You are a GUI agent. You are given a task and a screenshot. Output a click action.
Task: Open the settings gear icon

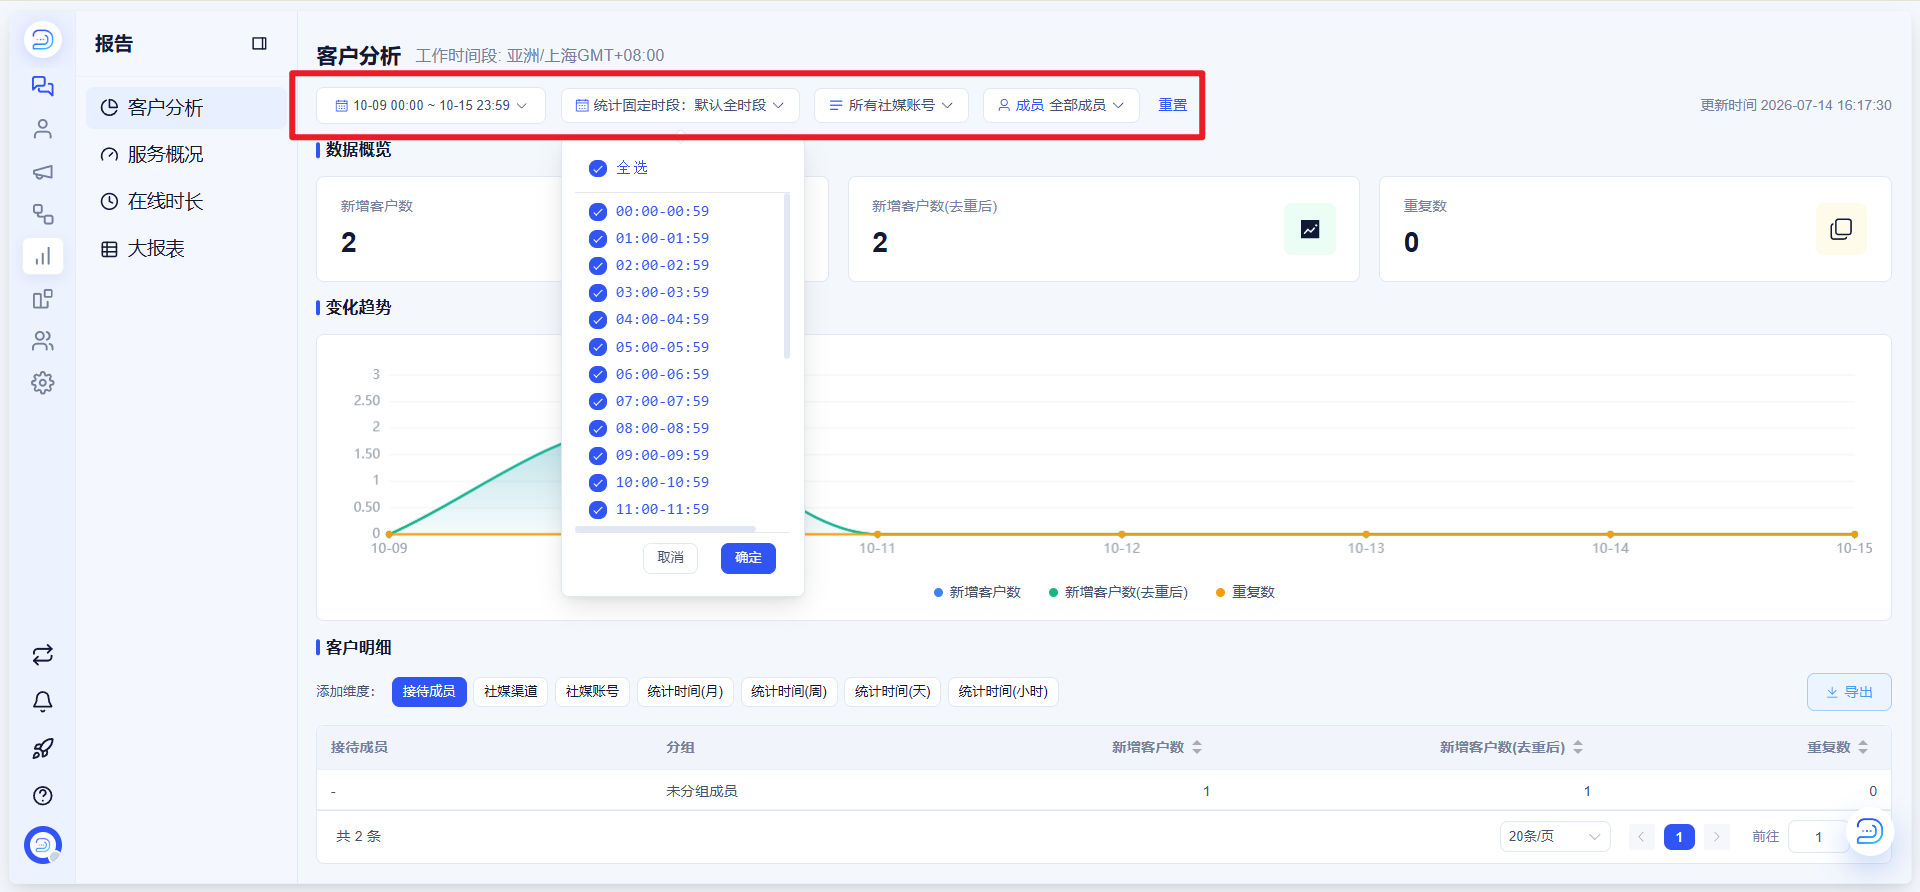click(x=42, y=383)
